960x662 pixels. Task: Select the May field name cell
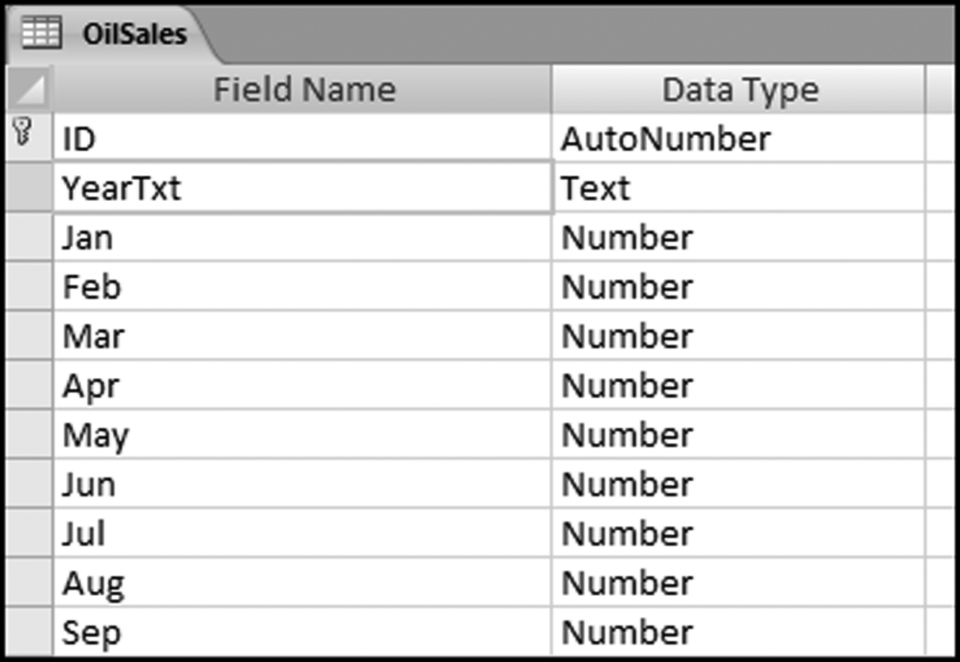[300, 435]
